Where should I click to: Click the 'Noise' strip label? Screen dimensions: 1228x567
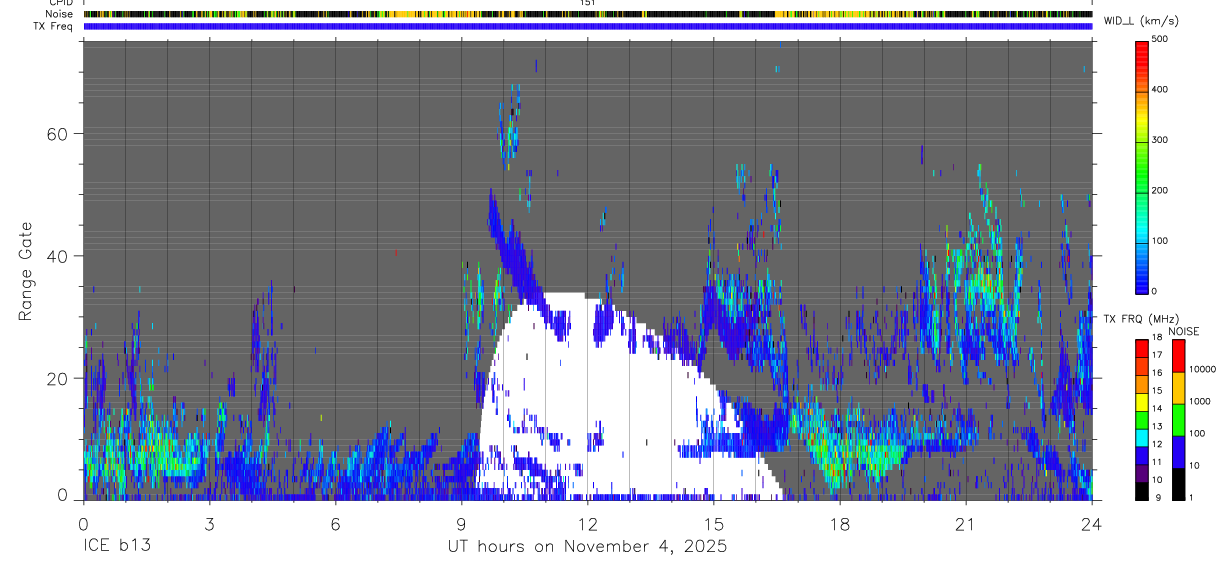pyautogui.click(x=59, y=14)
